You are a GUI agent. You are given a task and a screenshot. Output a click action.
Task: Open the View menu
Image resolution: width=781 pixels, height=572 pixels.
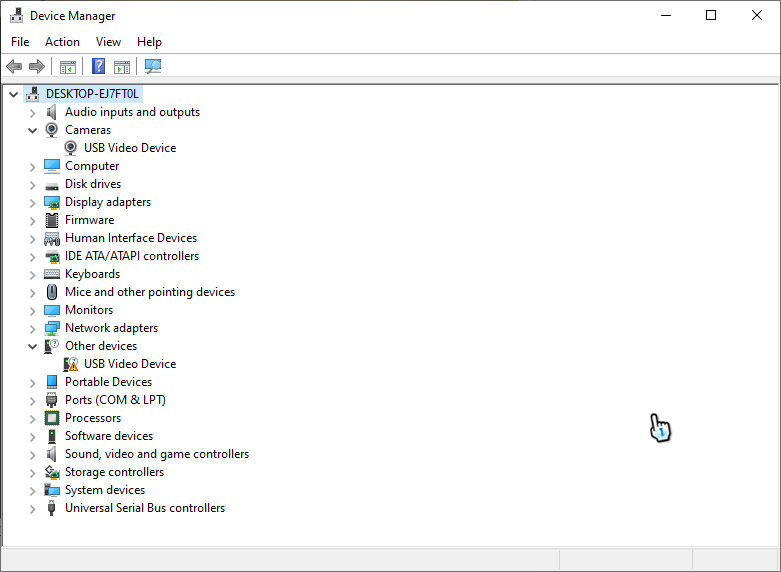pos(108,42)
